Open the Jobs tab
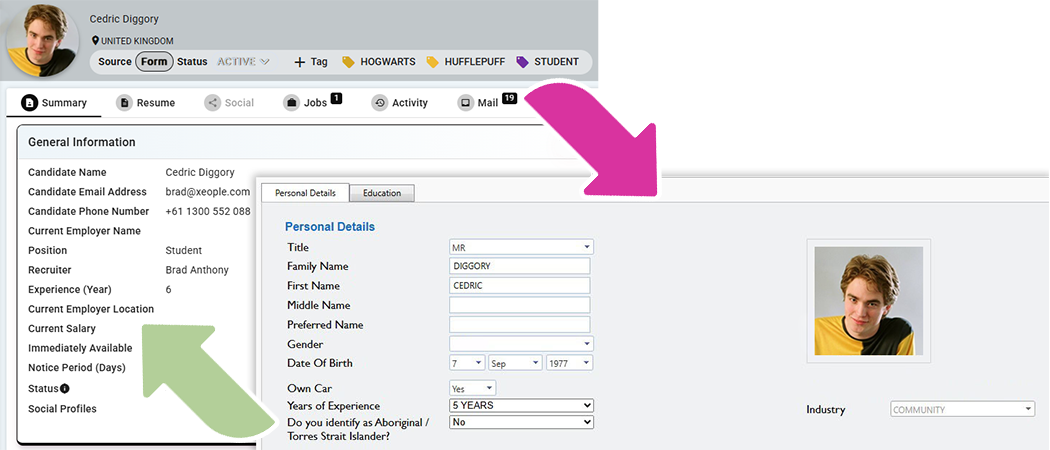The height and width of the screenshot is (450, 1050). coord(312,102)
